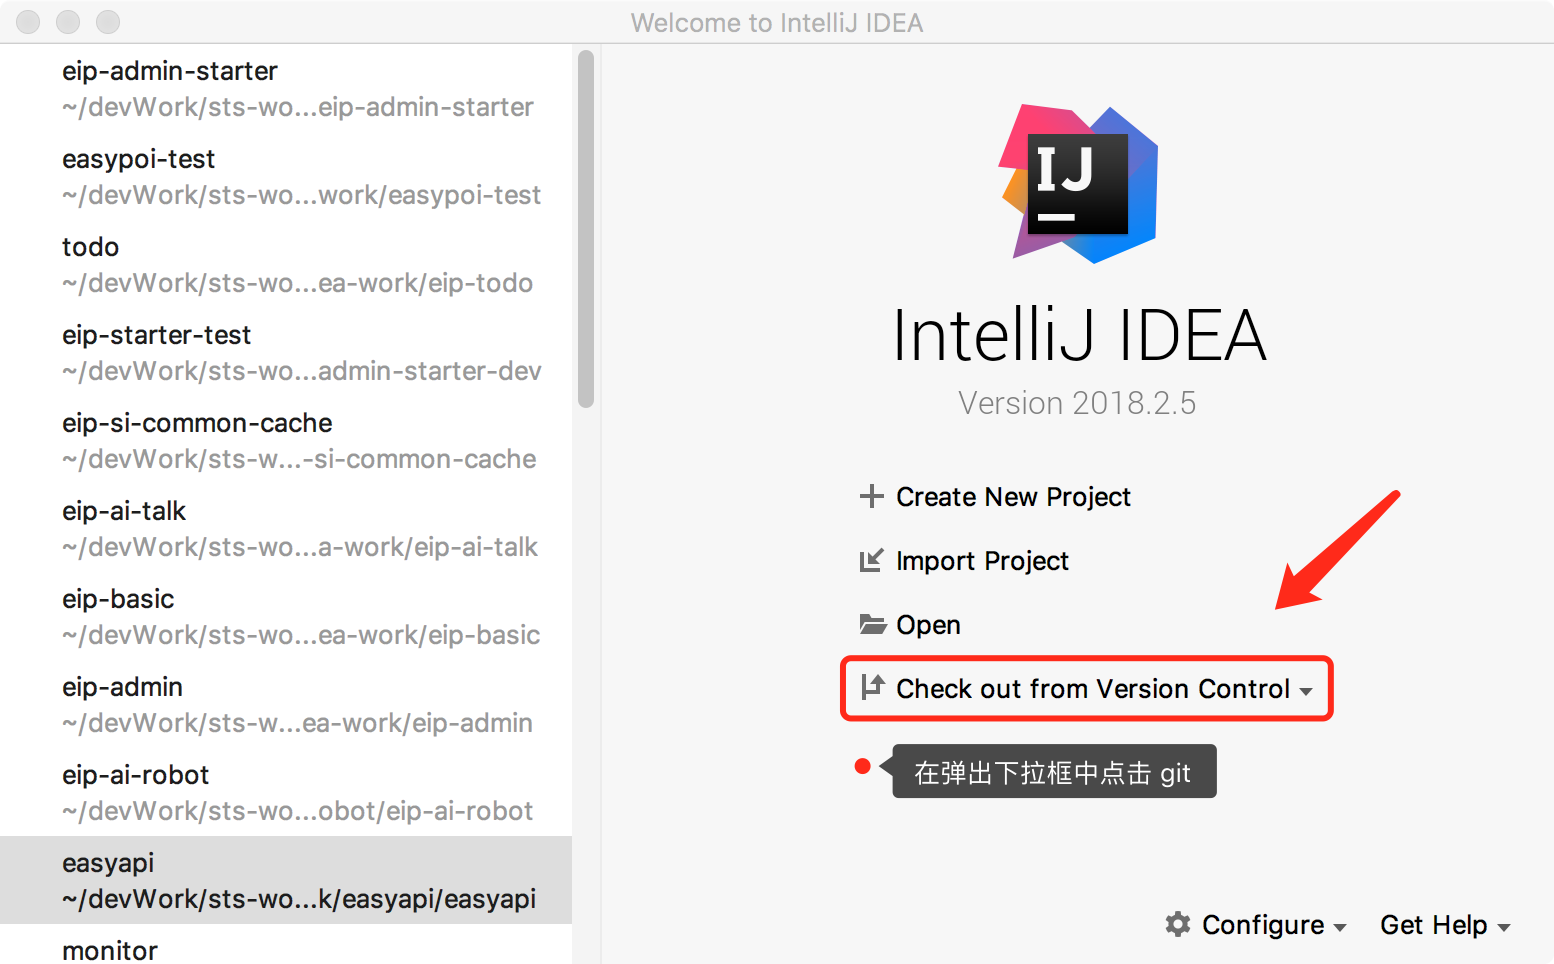Viewport: 1554px width, 964px height.
Task: Click the Version 2018.2.5 text
Action: click(x=1077, y=403)
